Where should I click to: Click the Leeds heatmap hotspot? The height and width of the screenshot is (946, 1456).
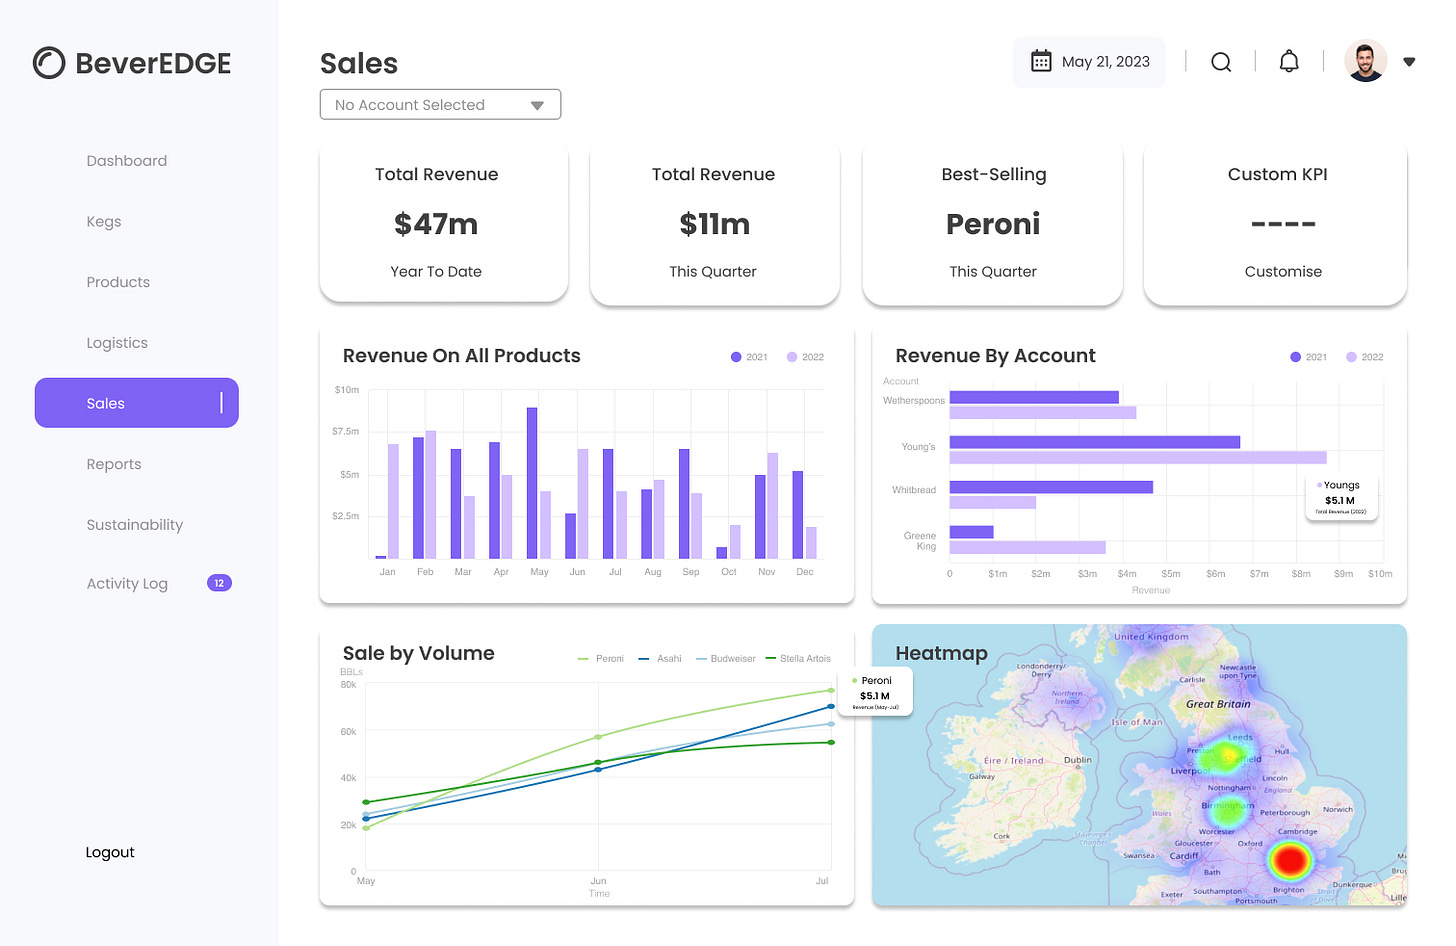tap(1227, 755)
